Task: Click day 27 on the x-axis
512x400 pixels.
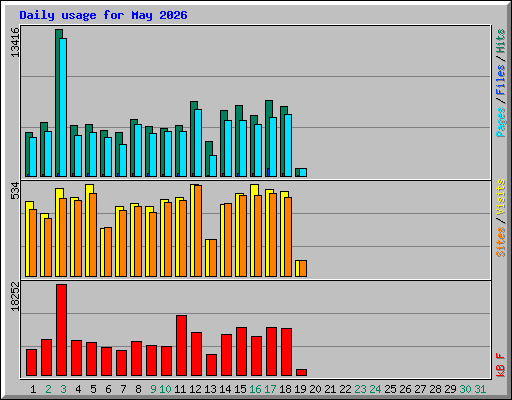Action: coord(420,389)
